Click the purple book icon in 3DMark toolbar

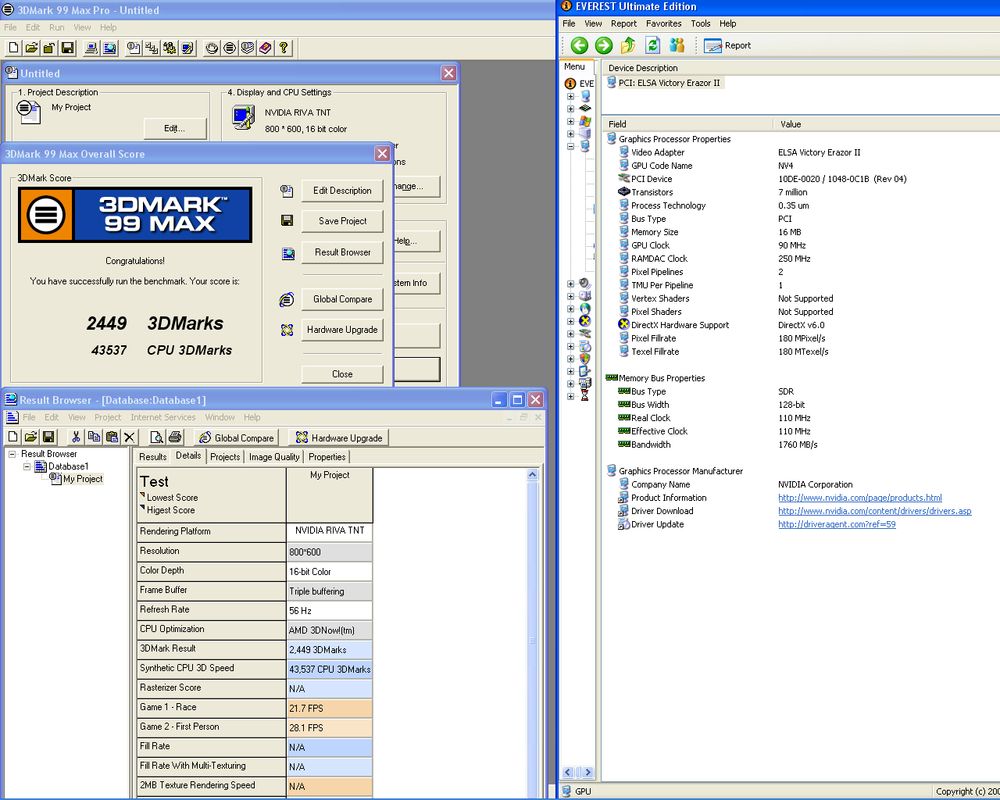click(x=265, y=48)
